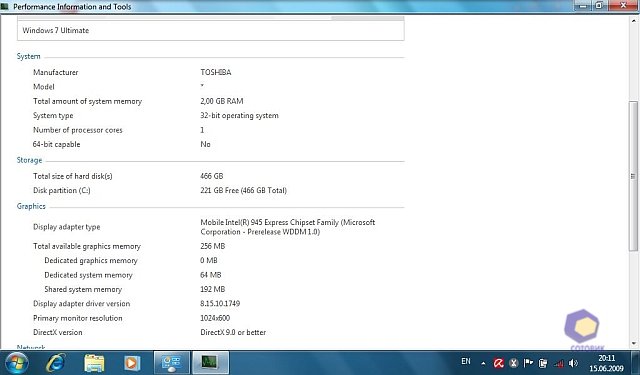Select the '2,00 GB RAM' value
Viewport: 640px width, 375px height.
pyautogui.click(x=222, y=101)
